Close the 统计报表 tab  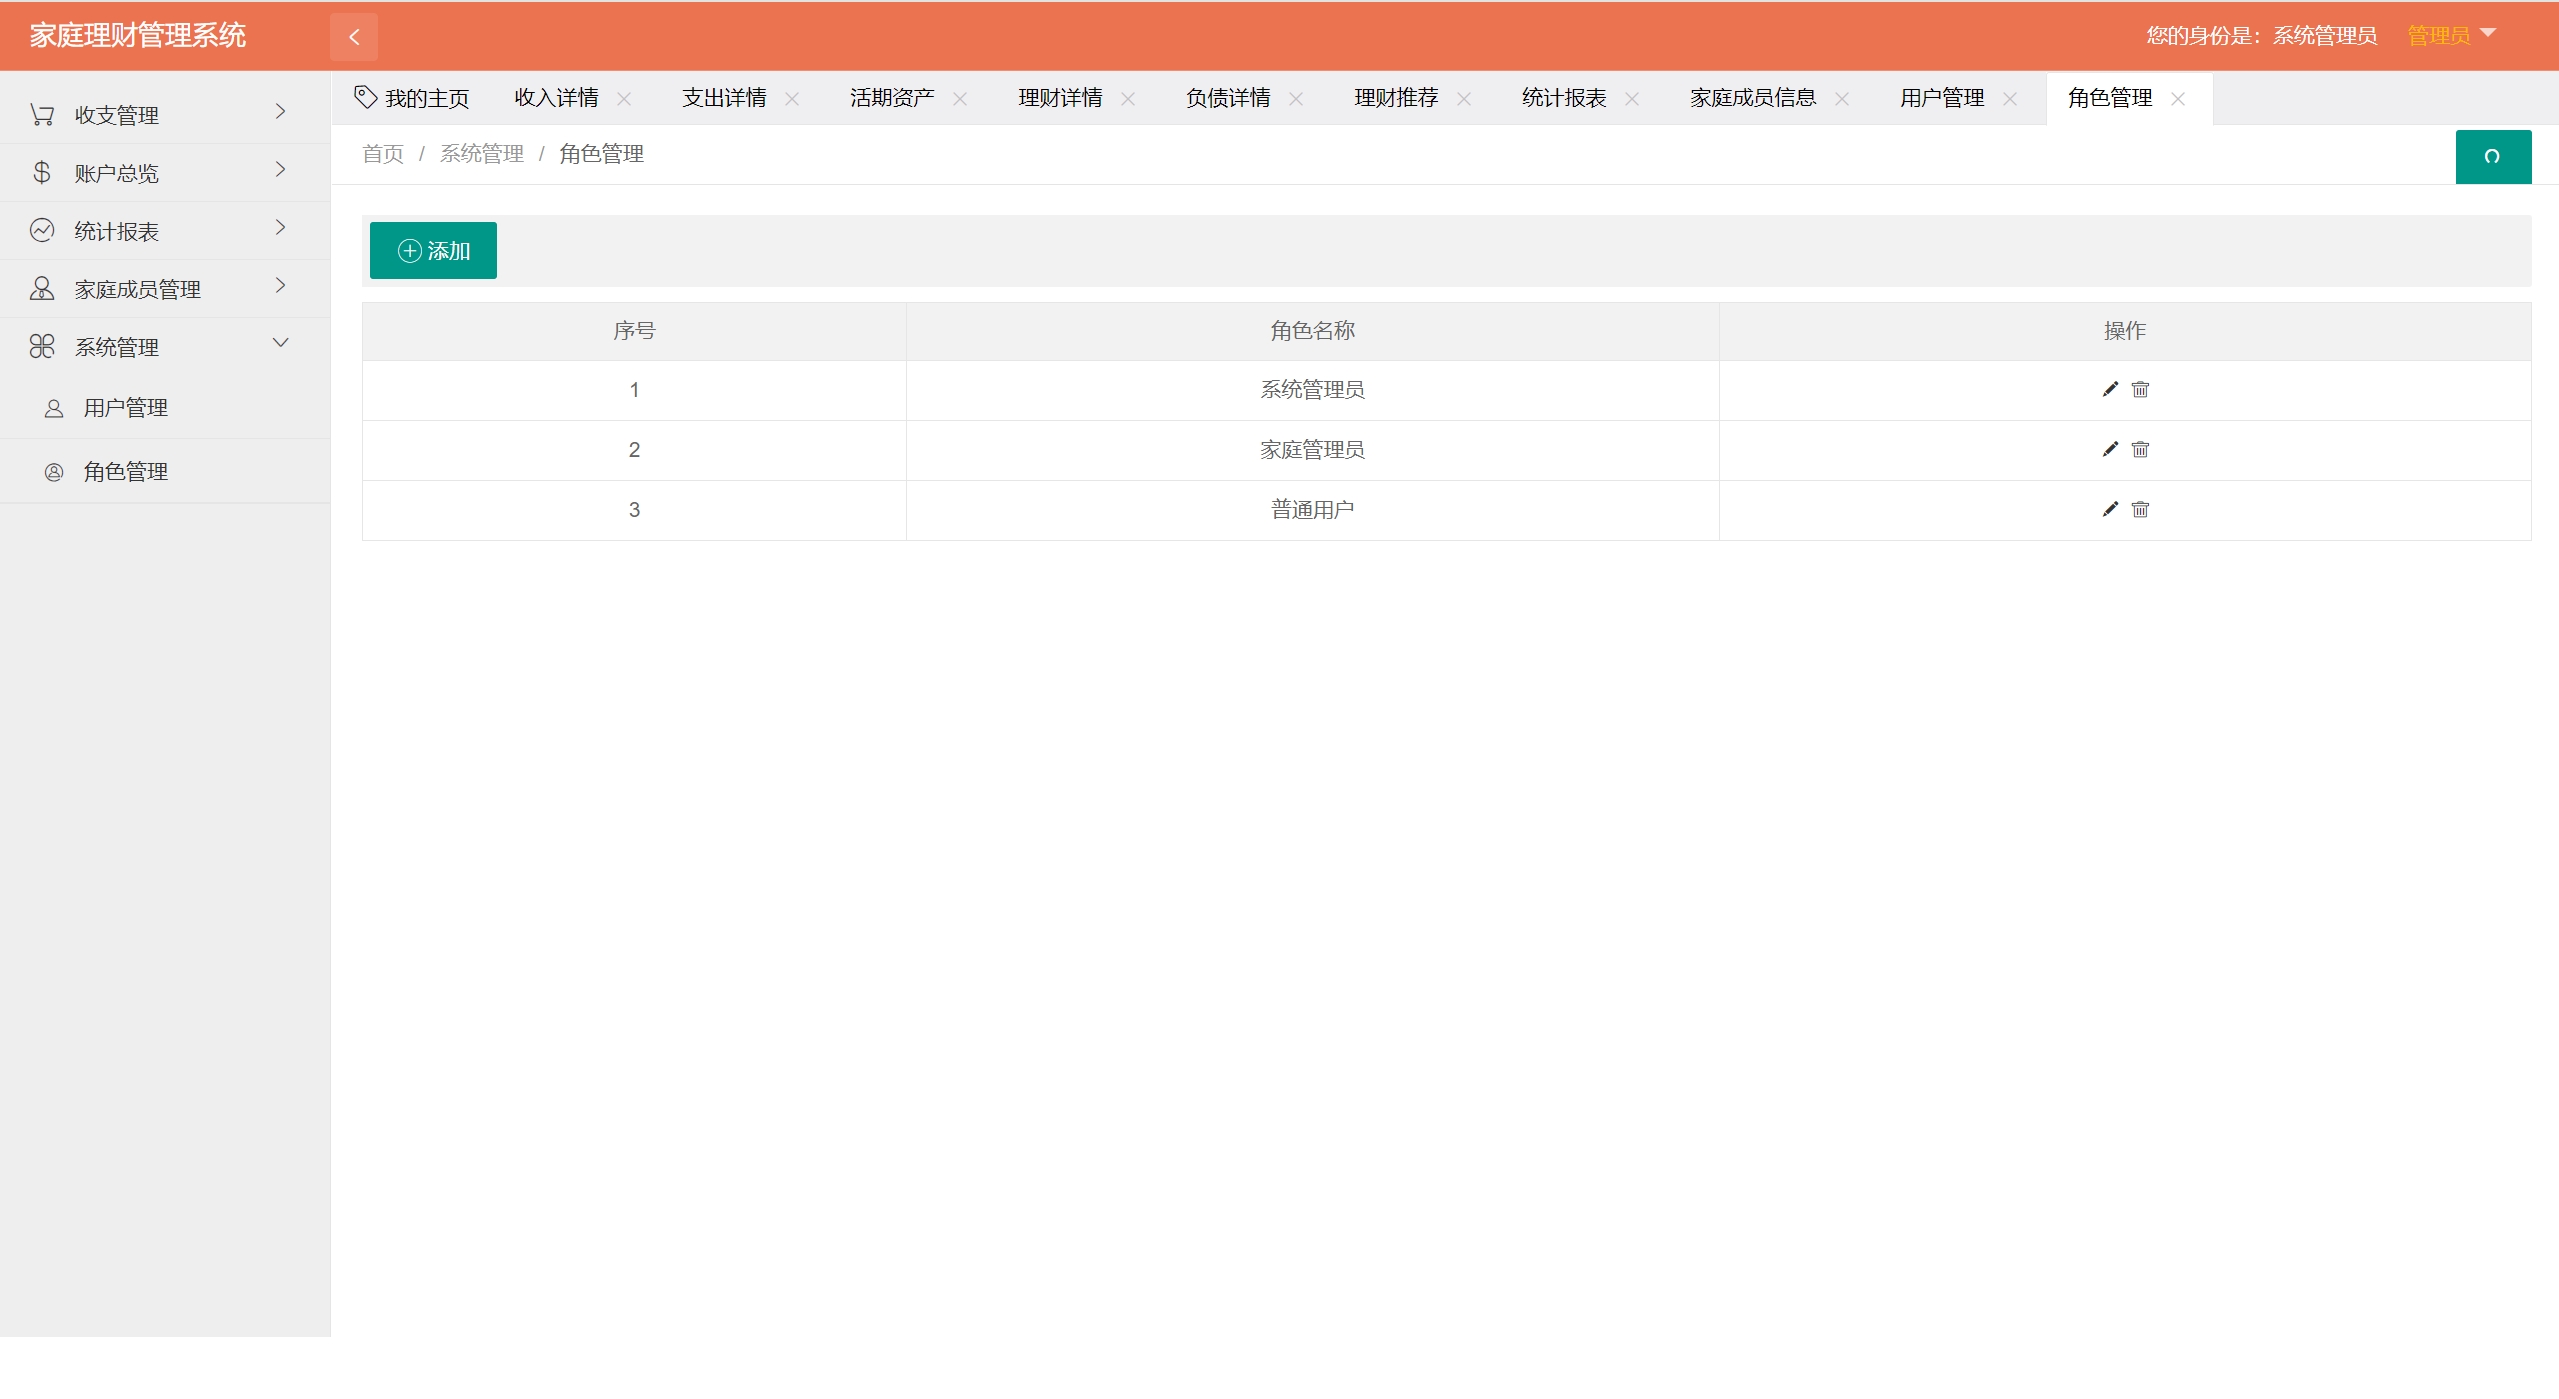click(1632, 99)
